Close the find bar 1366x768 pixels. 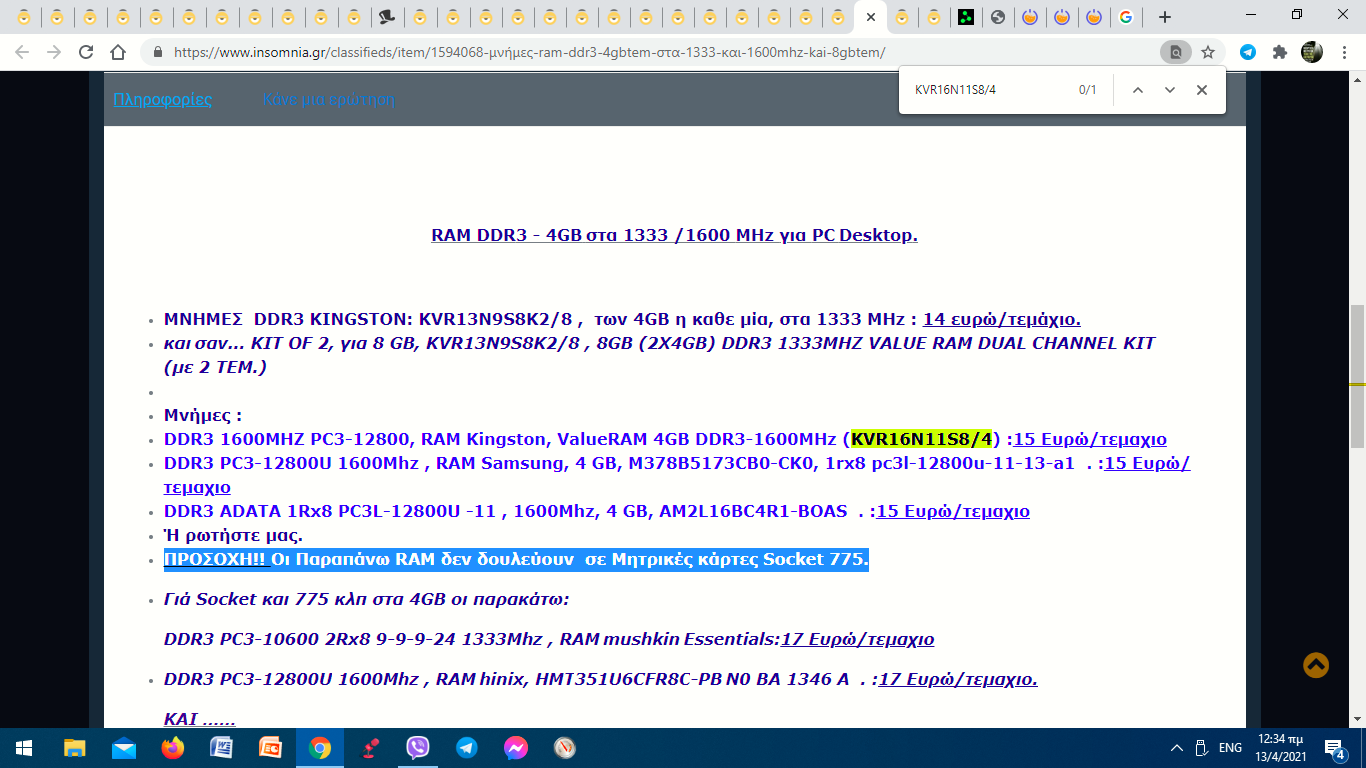(x=1202, y=90)
